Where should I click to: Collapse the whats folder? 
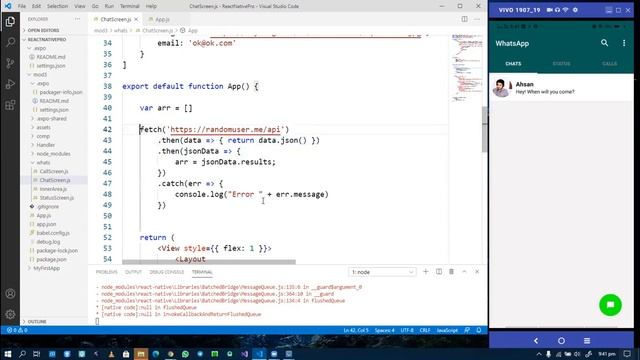click(43, 162)
